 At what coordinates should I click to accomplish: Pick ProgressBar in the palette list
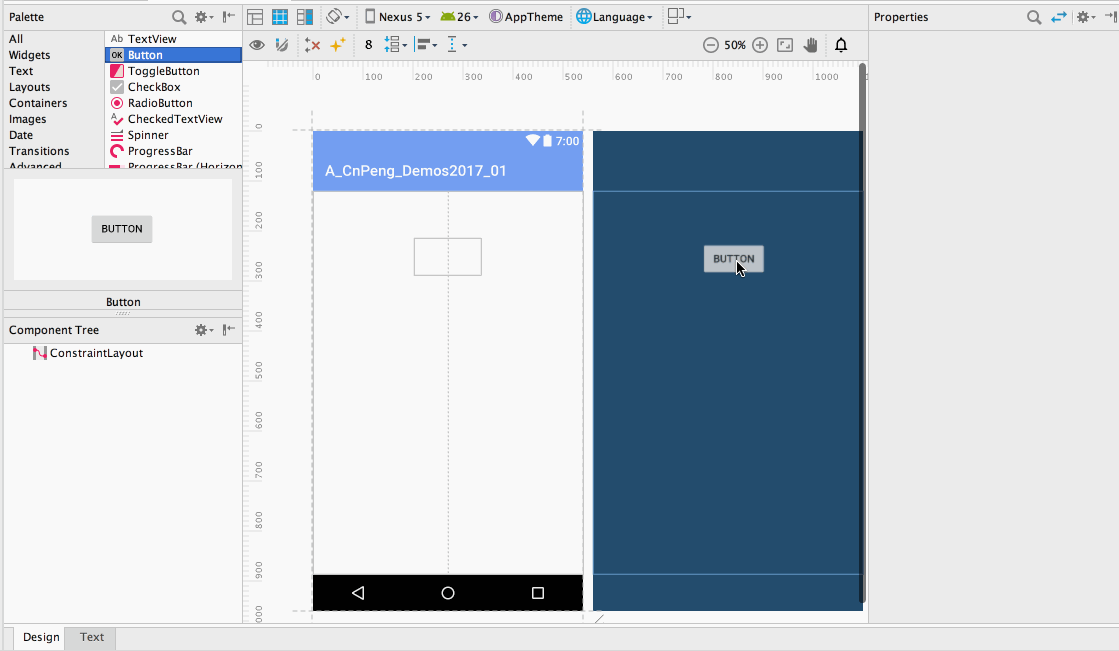coord(173,151)
